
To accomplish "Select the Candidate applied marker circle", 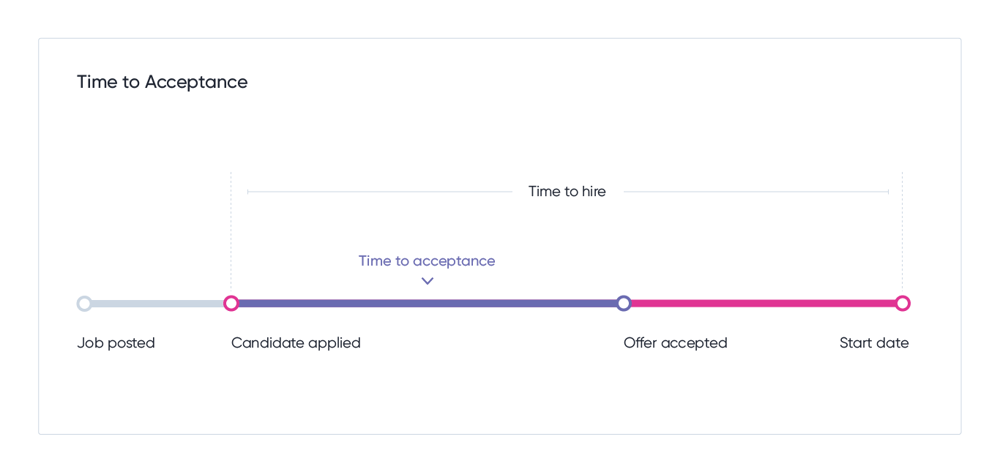I will click(x=231, y=304).
